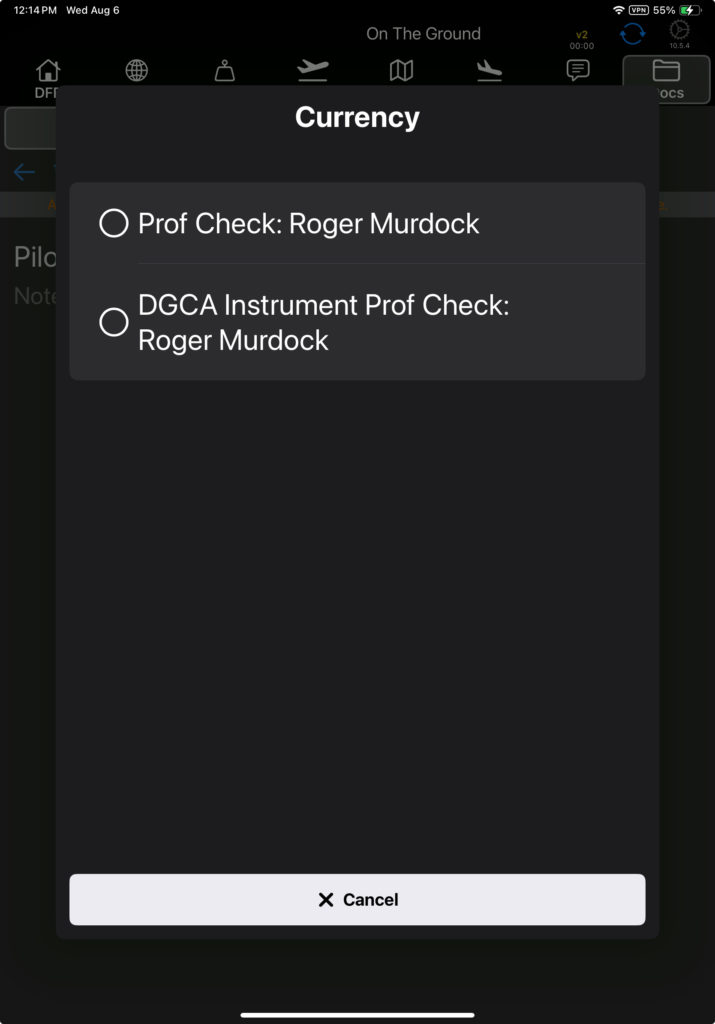Open the map icon
Image resolution: width=715 pixels, height=1024 pixels.
[x=402, y=71]
